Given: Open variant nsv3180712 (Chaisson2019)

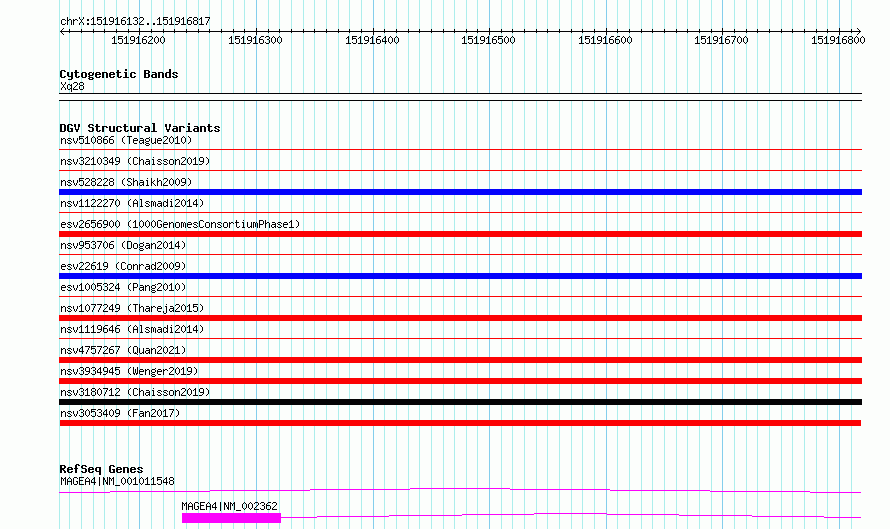Looking at the screenshot, I should [135, 392].
